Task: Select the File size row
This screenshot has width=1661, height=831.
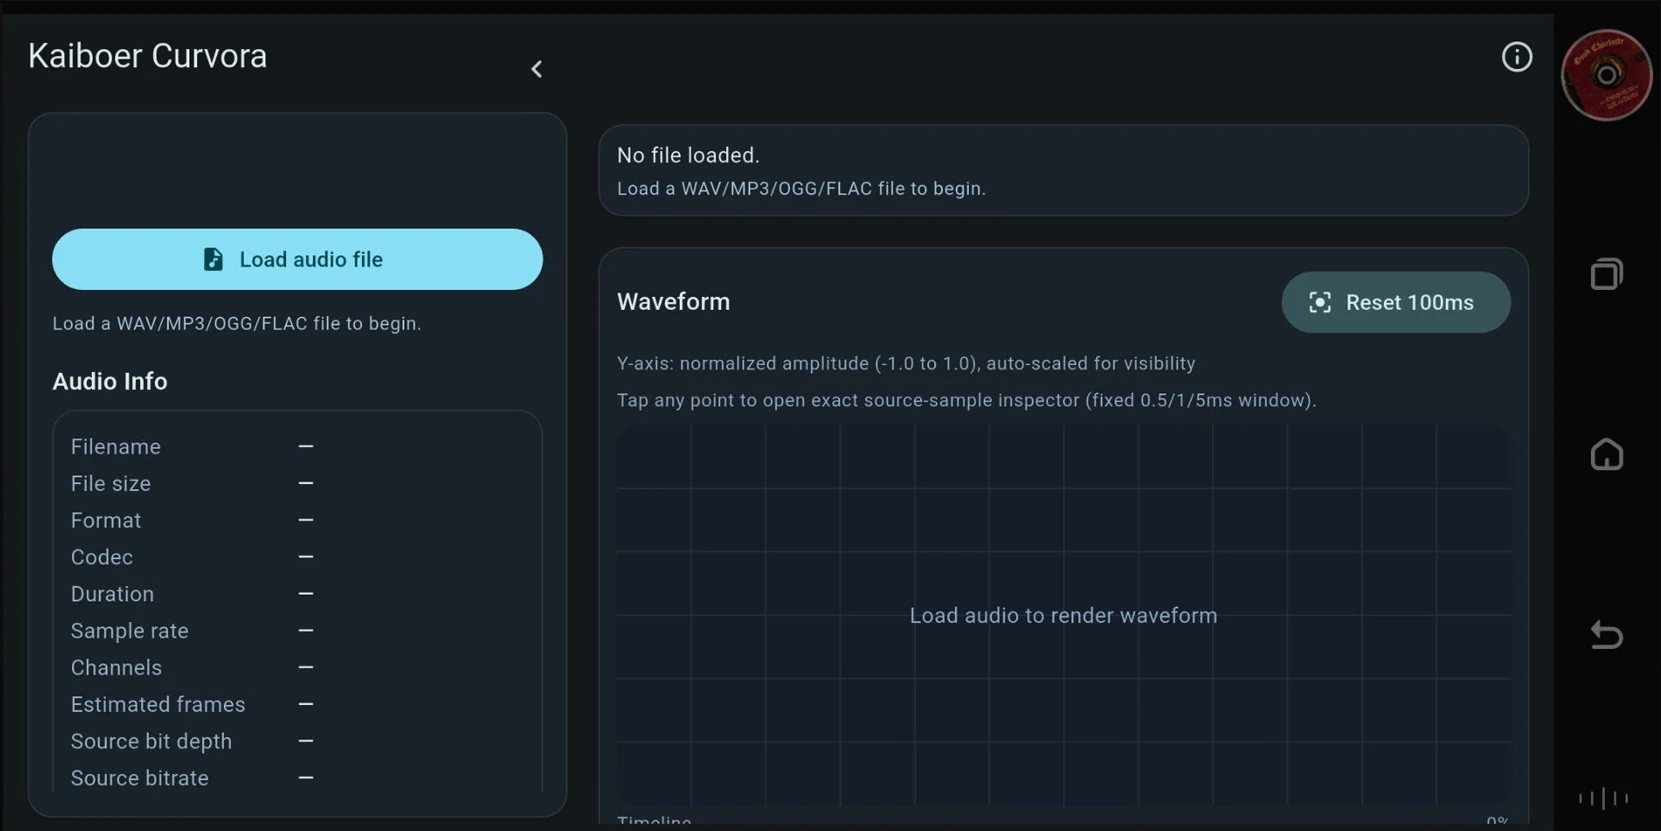Action: [x=297, y=484]
